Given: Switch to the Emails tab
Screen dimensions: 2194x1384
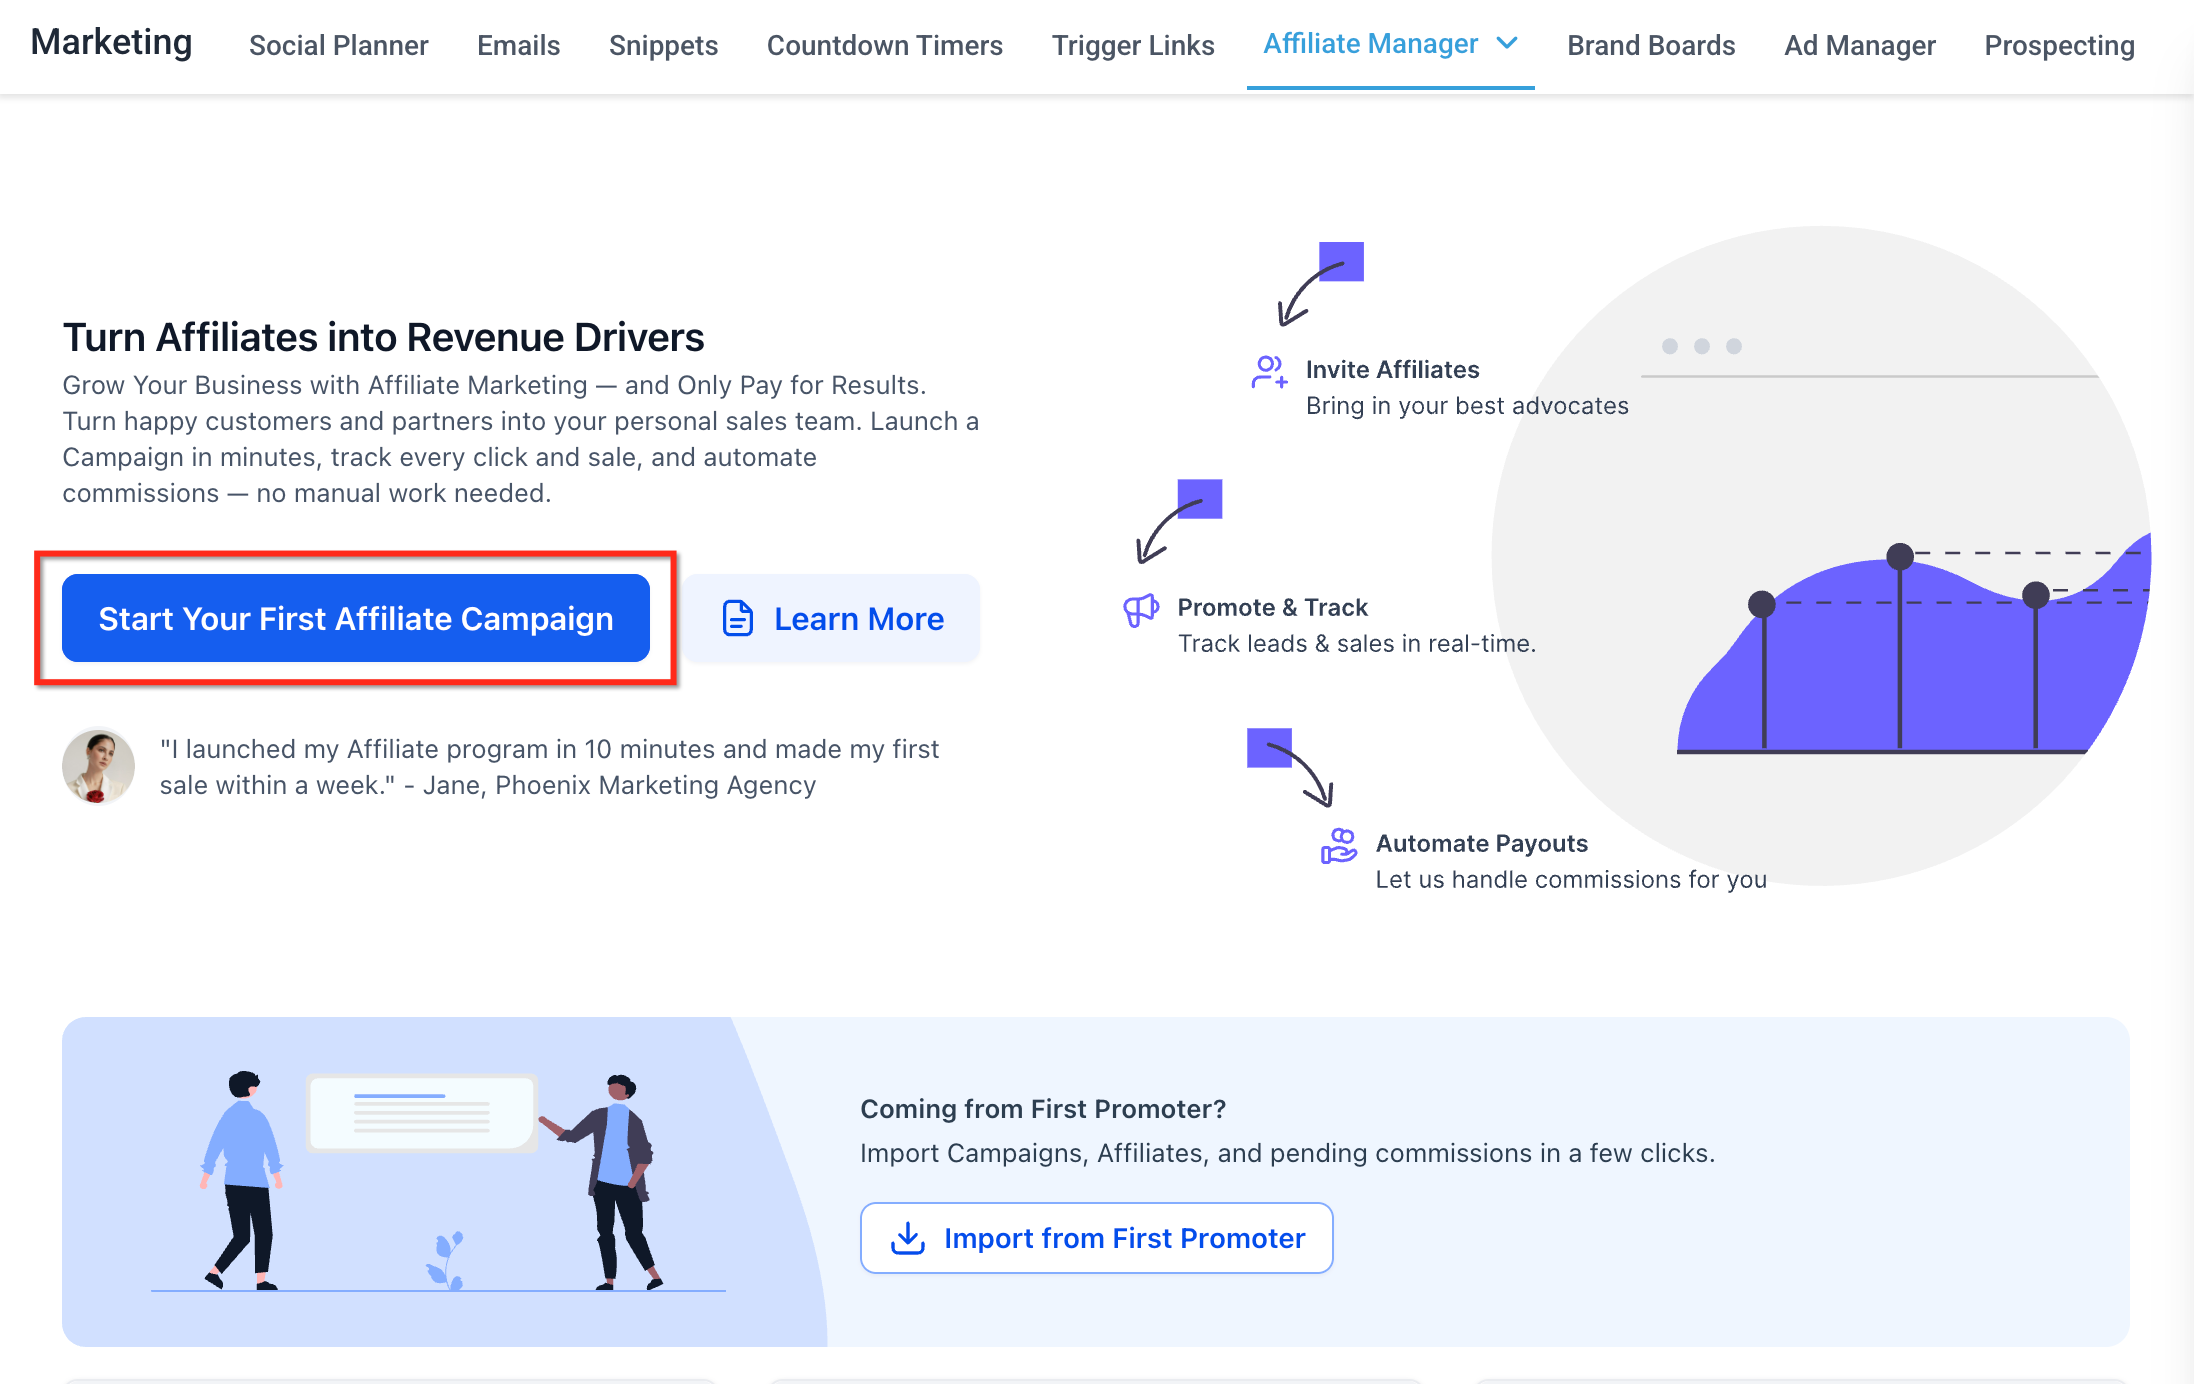Looking at the screenshot, I should click(518, 45).
